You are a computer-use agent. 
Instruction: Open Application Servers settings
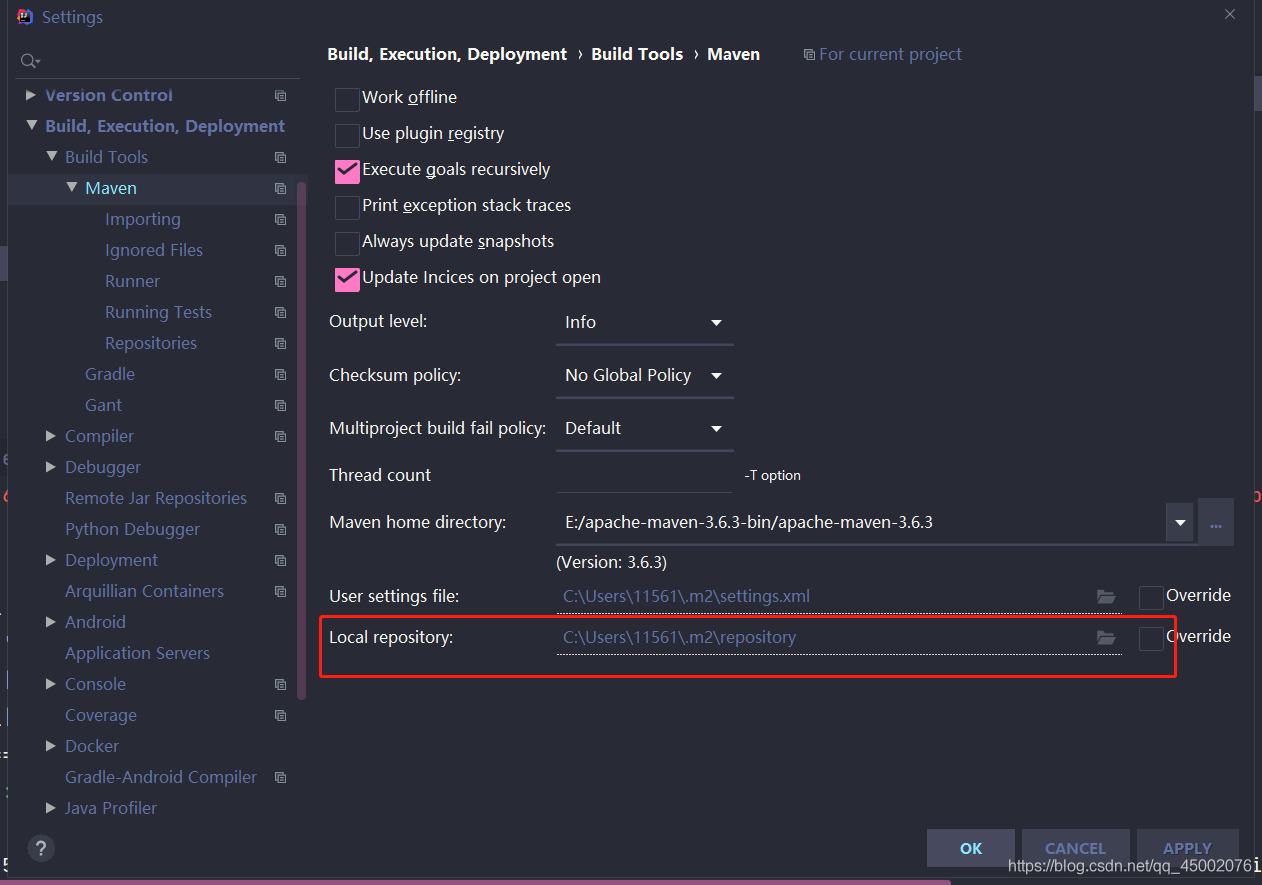[137, 653]
